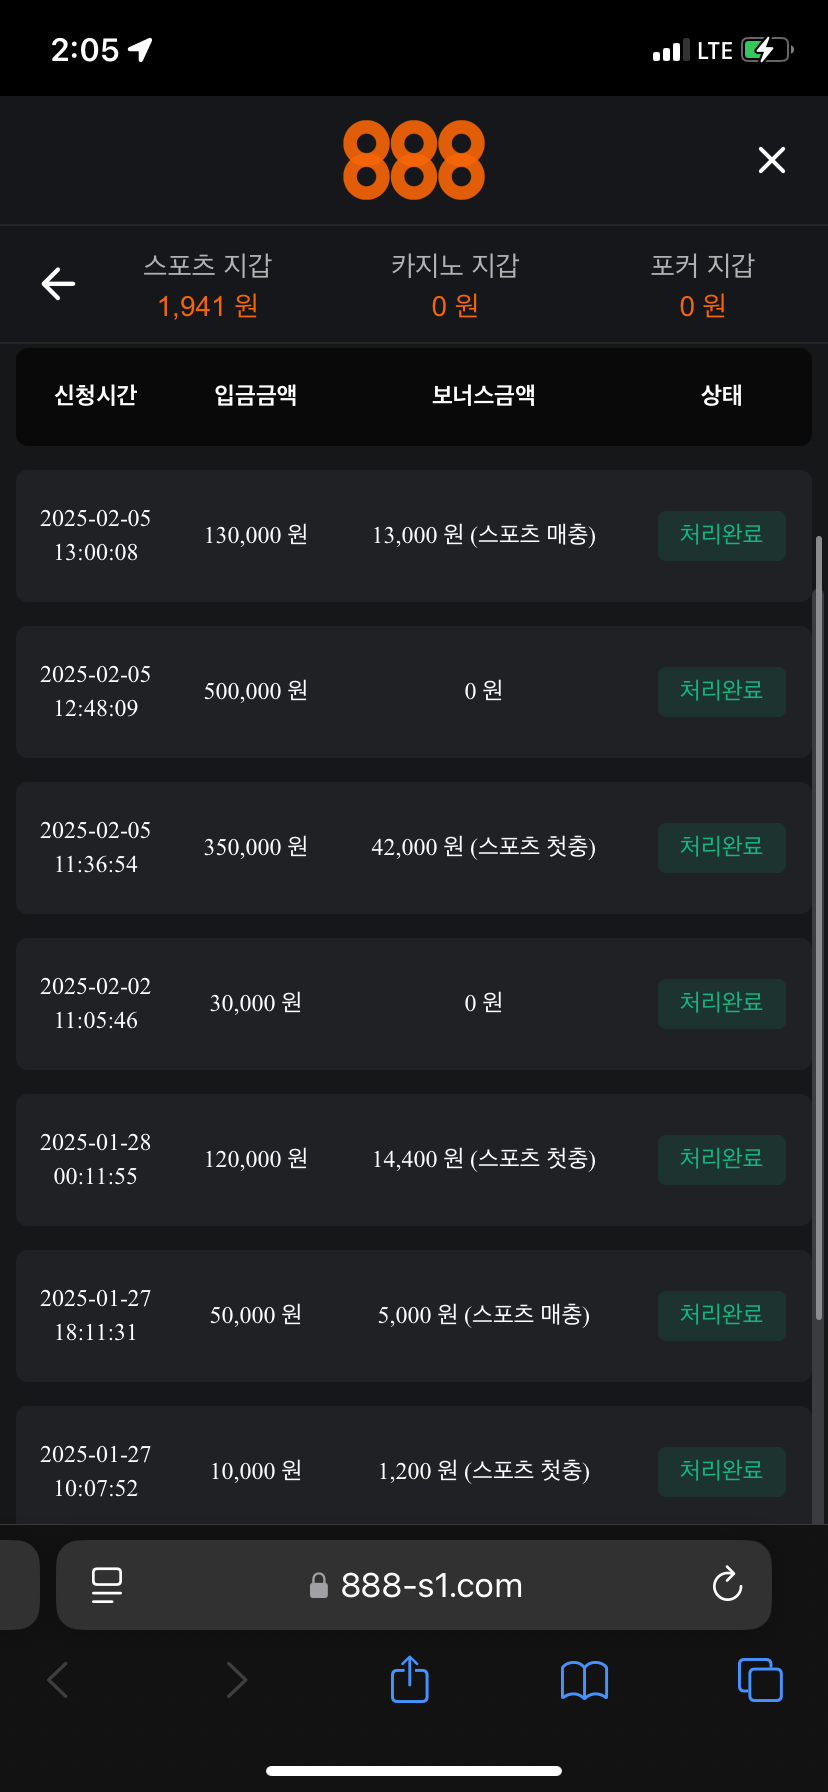Tap the browser back chevron
The height and width of the screenshot is (1792, 828).
point(58,1680)
